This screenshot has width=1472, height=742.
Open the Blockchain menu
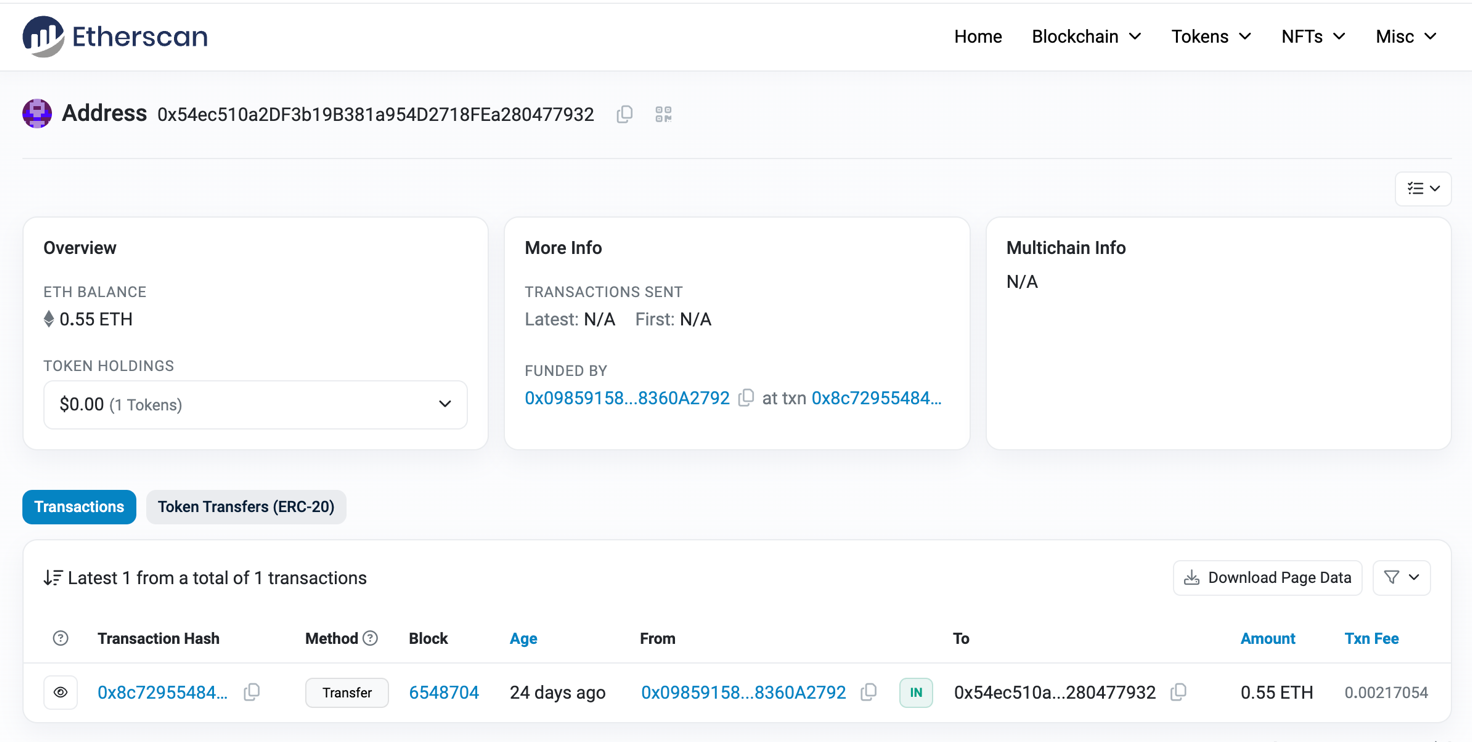pyautogui.click(x=1086, y=37)
